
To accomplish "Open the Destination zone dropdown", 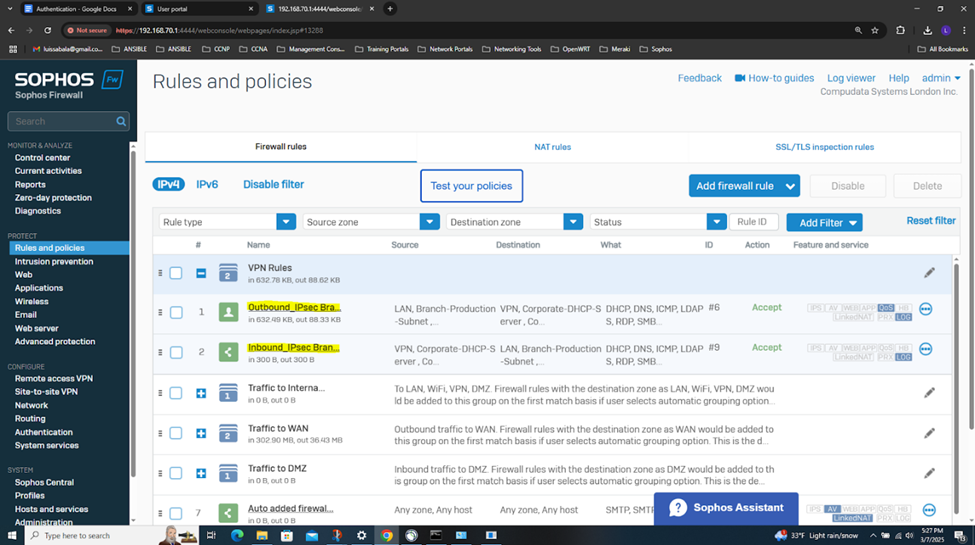I will tap(514, 221).
